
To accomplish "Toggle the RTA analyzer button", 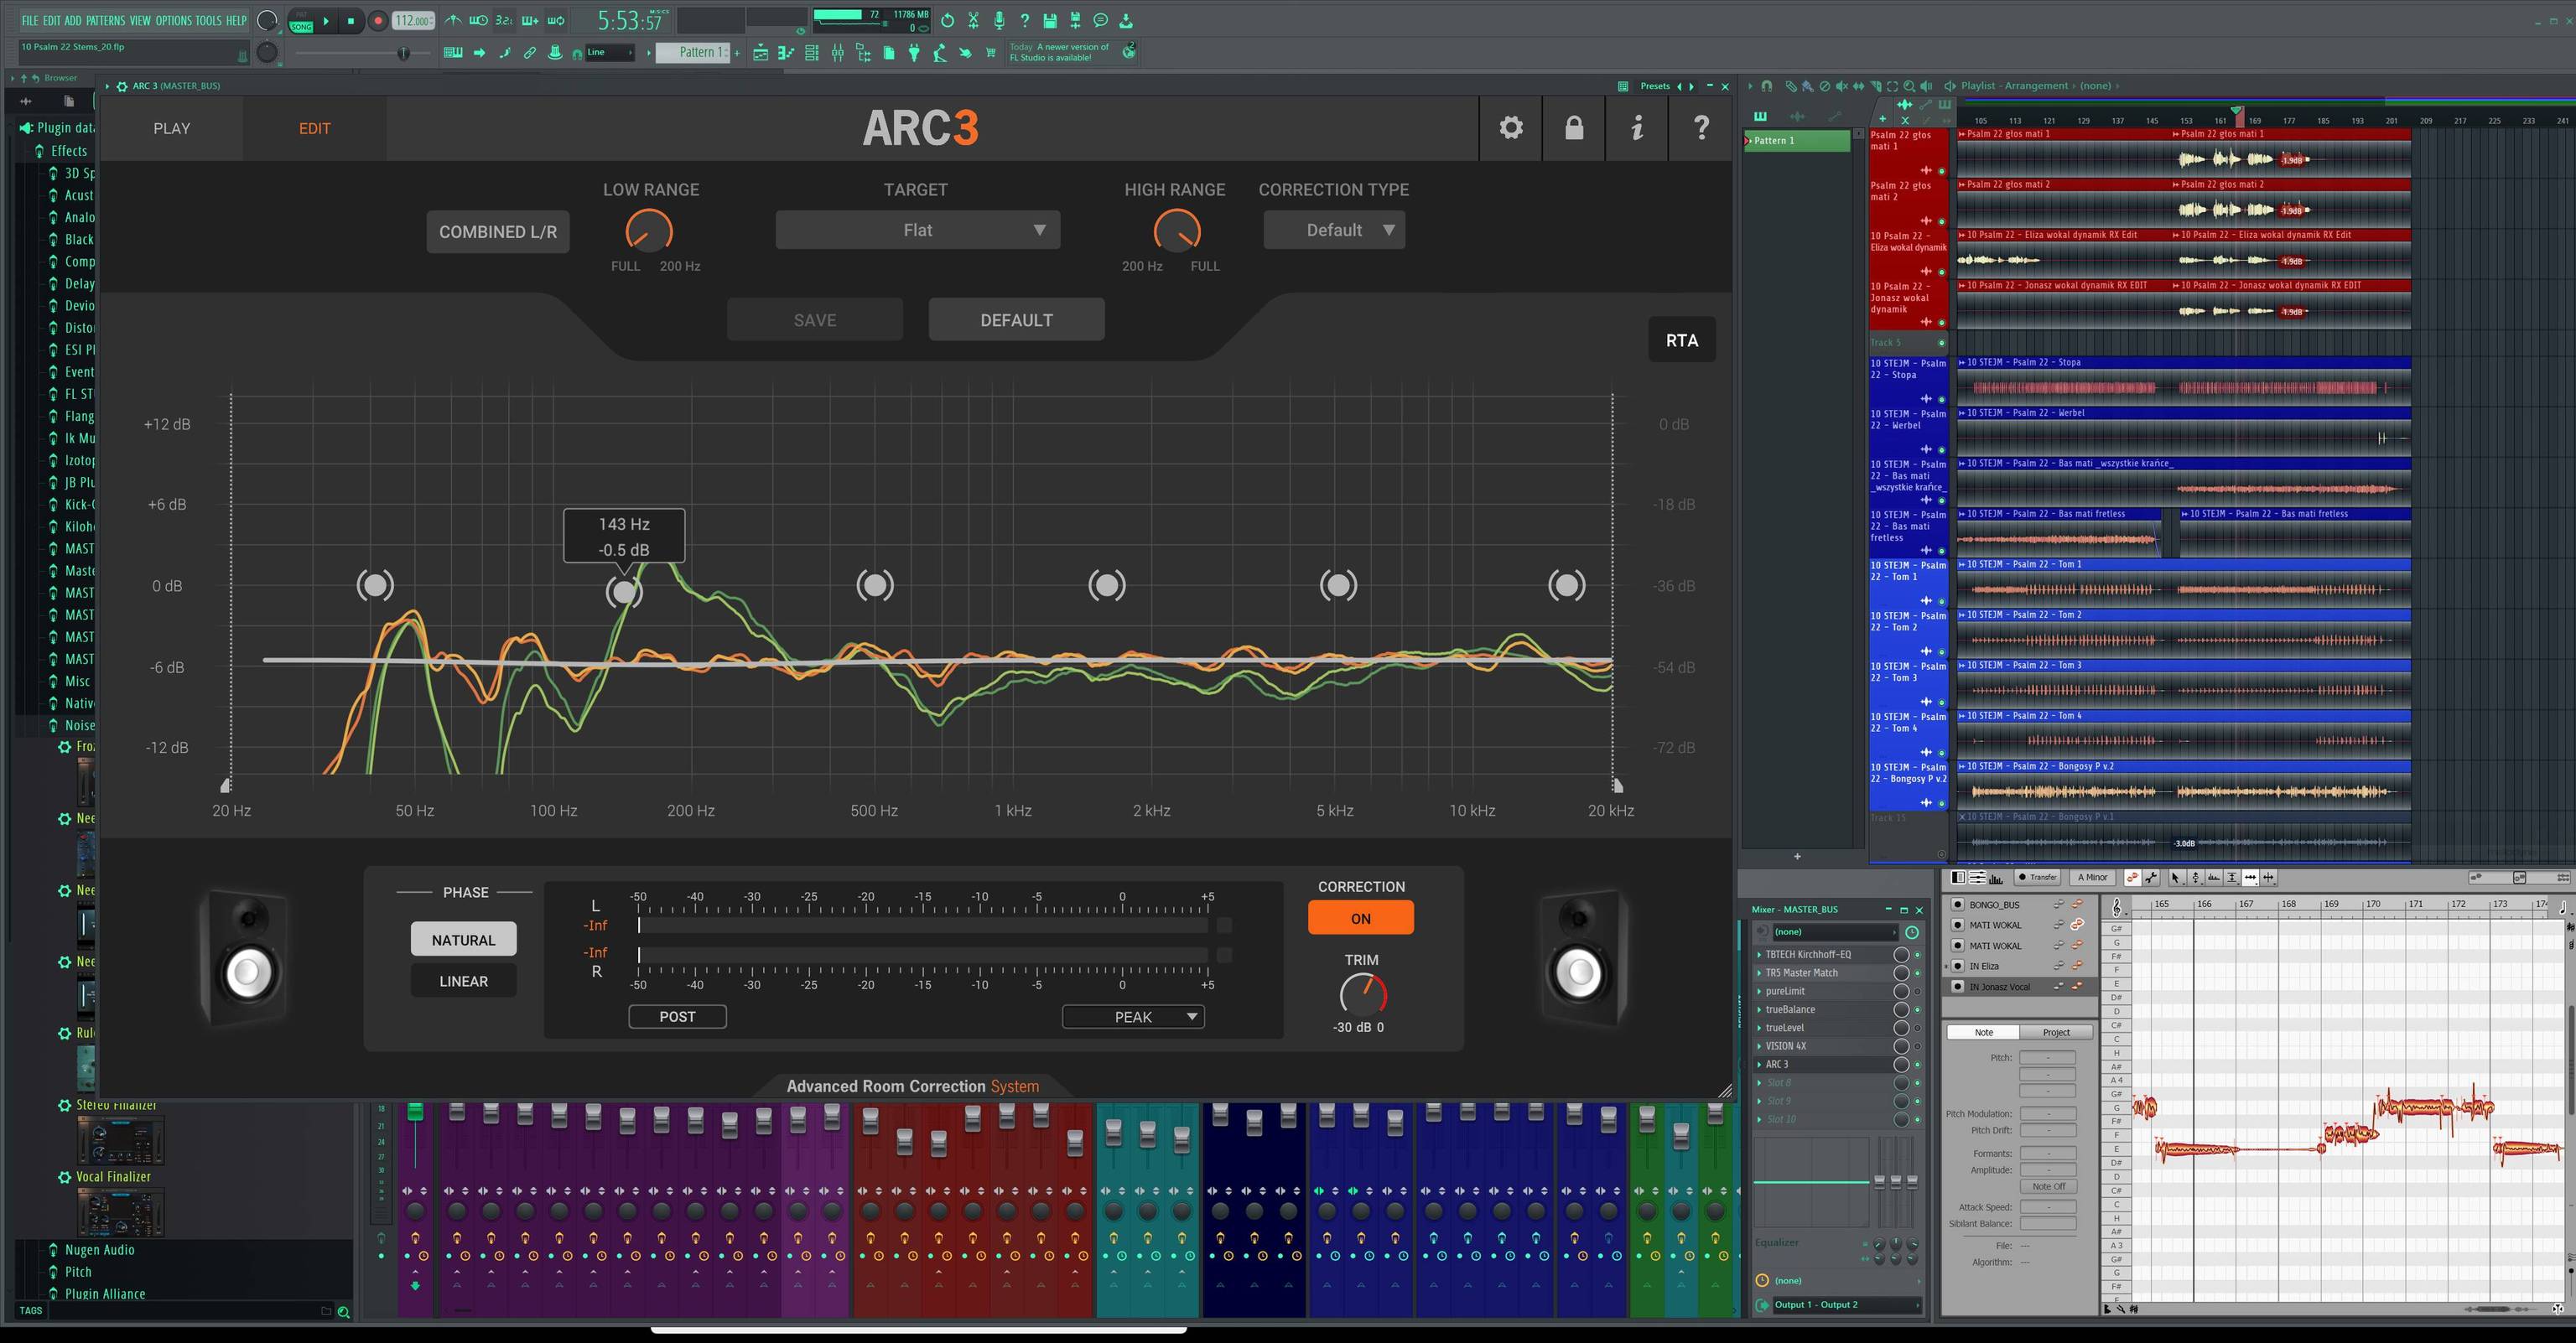I will (1681, 340).
